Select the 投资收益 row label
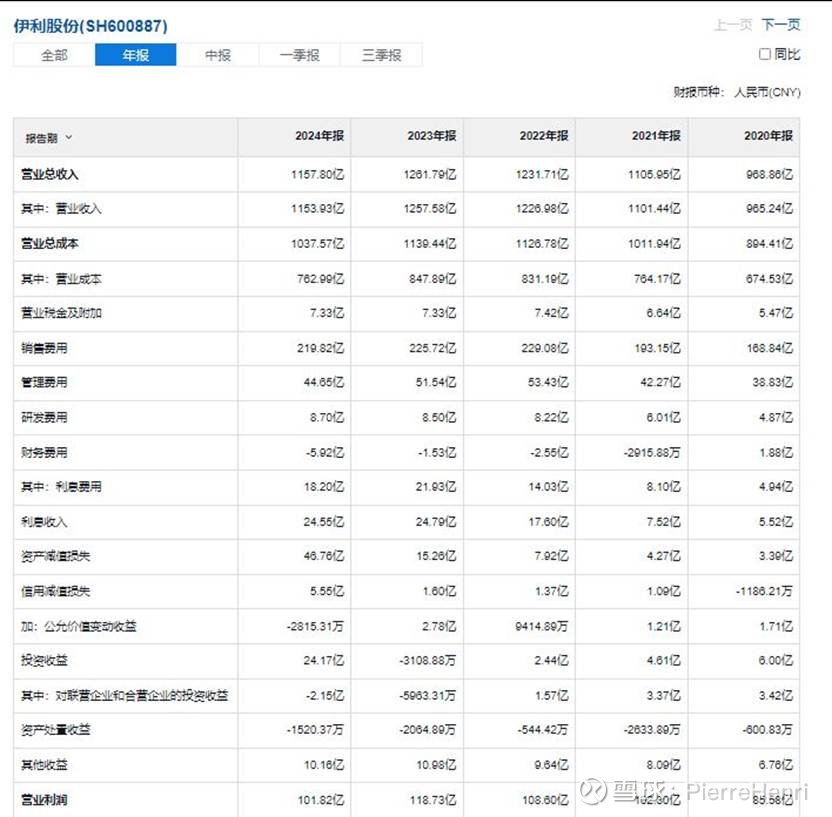The image size is (832, 817). coord(44,660)
